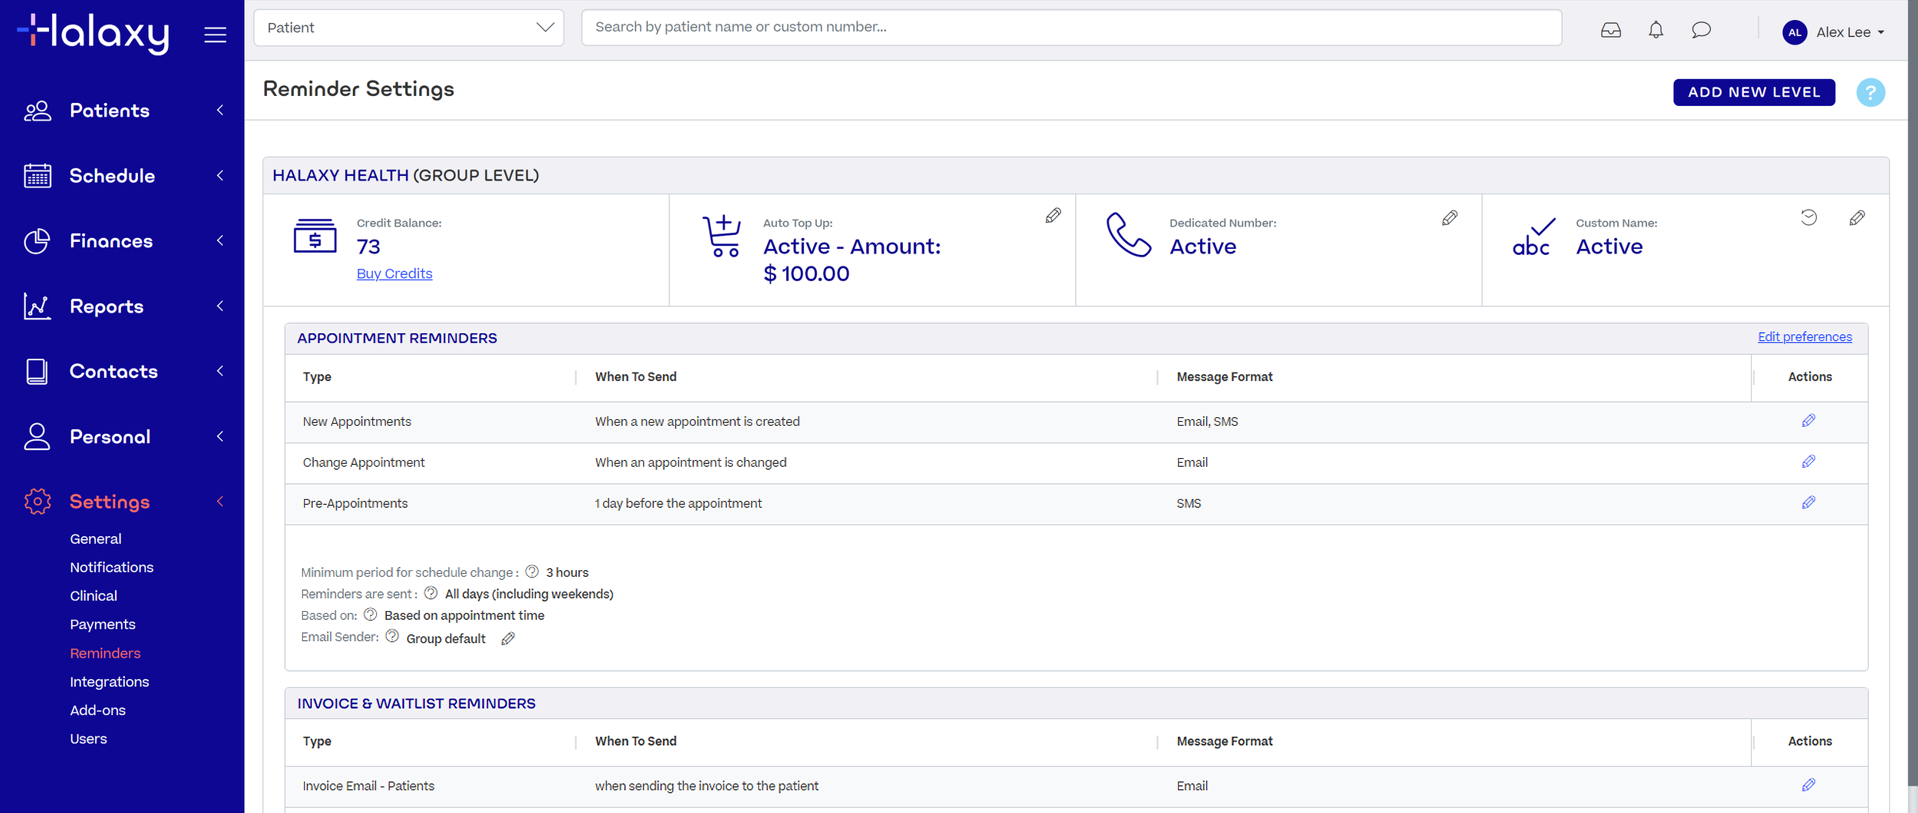Edit the Email Sender group default

pos(508,639)
